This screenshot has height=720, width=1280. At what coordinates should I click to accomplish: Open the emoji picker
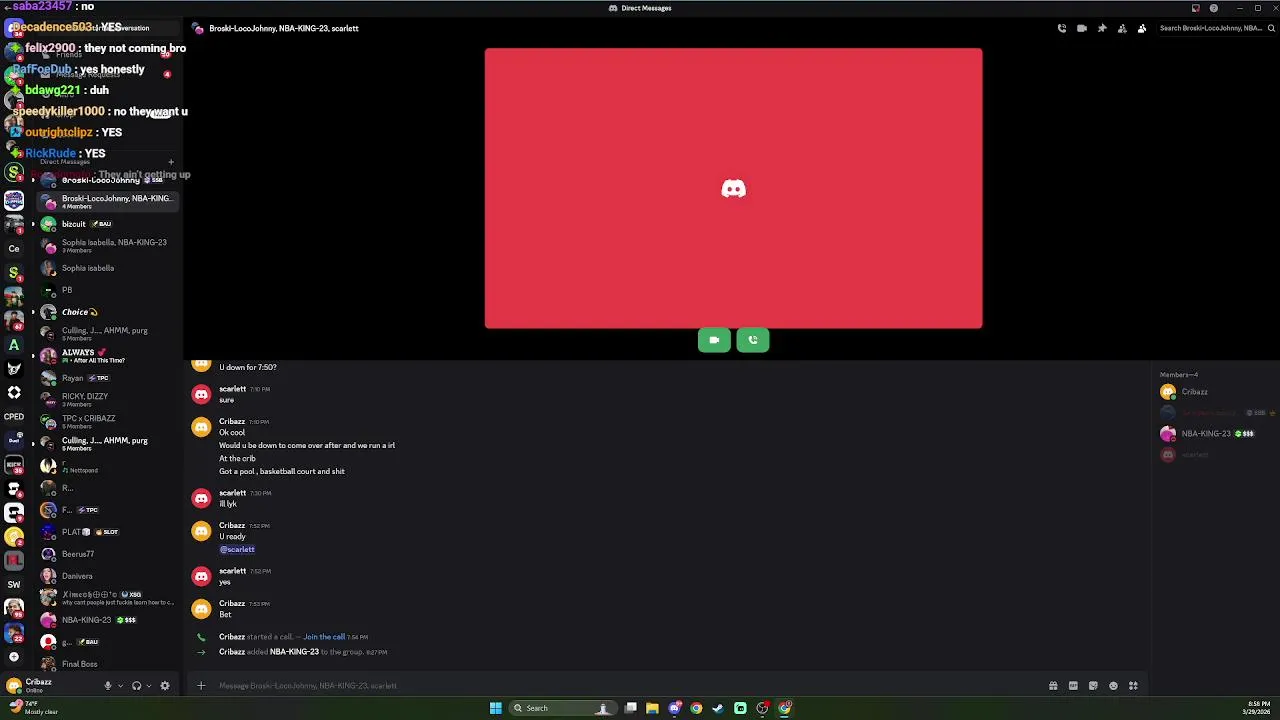point(1113,686)
